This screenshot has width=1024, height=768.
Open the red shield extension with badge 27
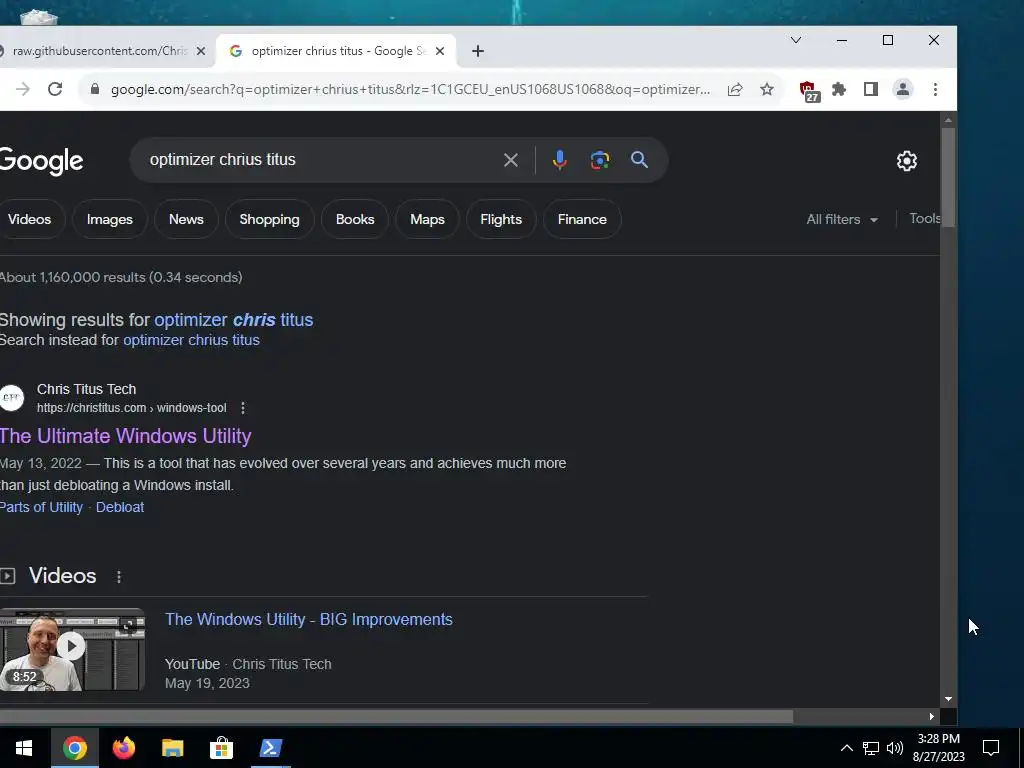pyautogui.click(x=809, y=91)
